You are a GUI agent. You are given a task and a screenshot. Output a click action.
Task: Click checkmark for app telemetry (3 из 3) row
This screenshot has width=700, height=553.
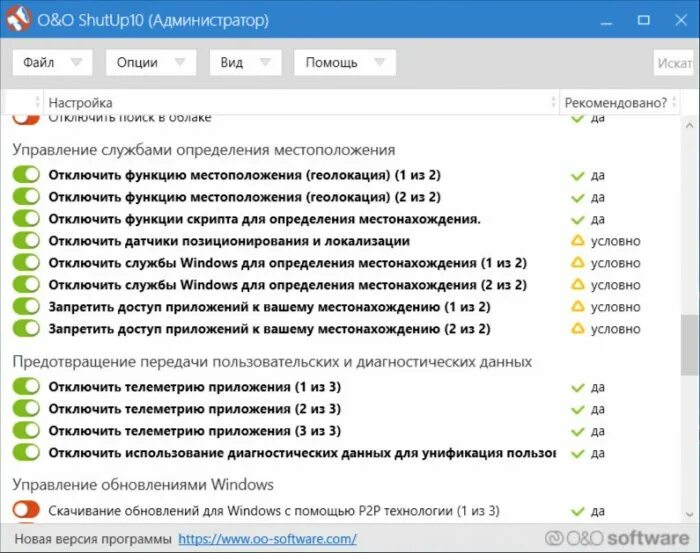pyautogui.click(x=578, y=432)
